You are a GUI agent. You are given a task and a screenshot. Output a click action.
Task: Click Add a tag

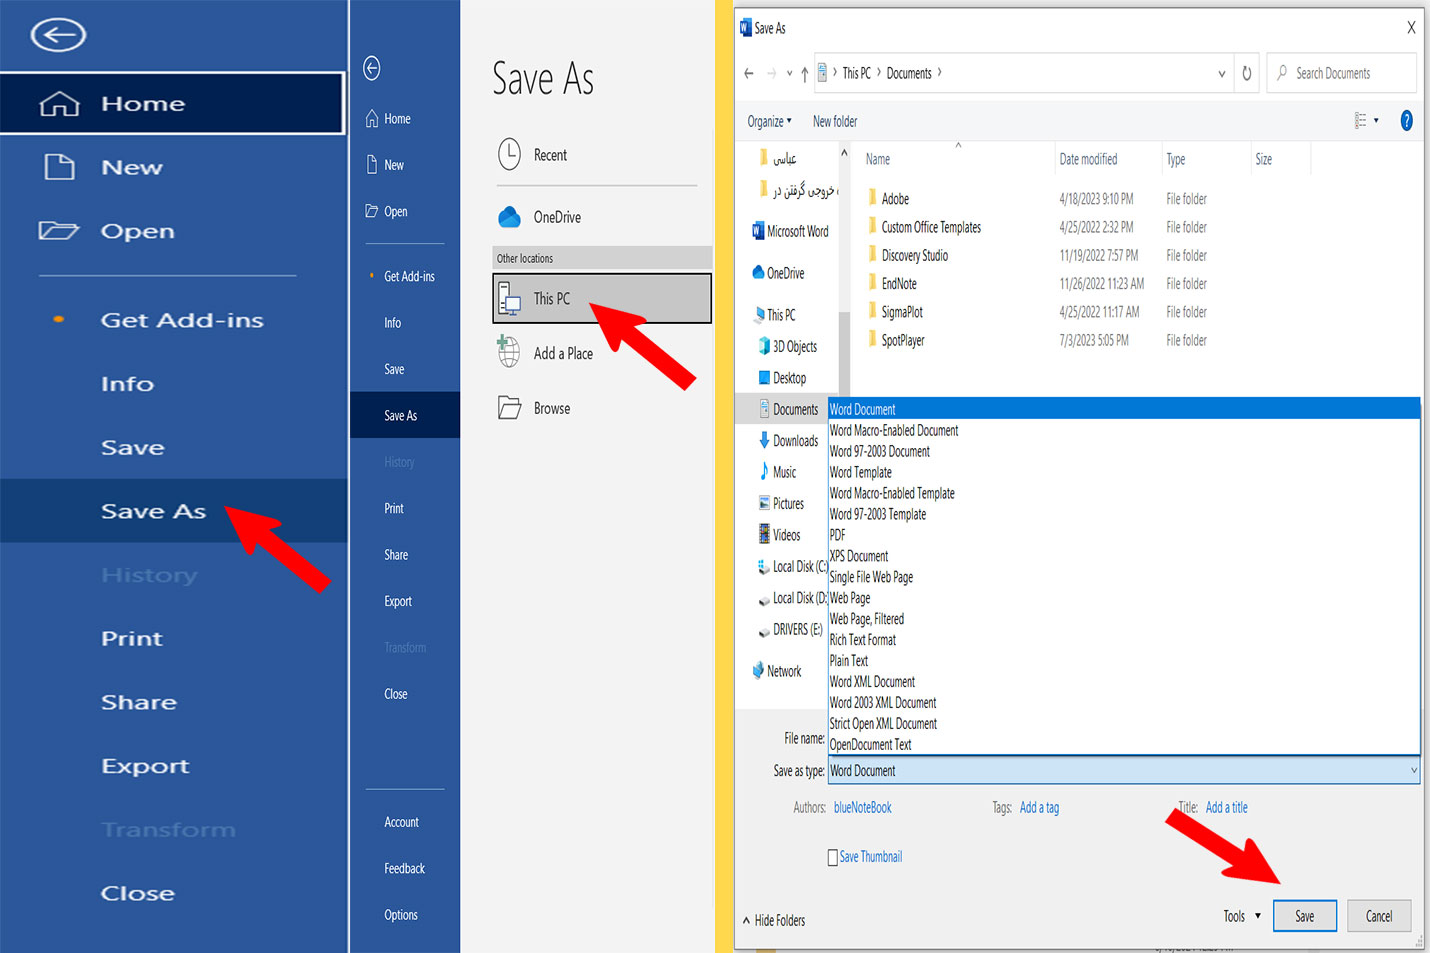[x=1039, y=807]
